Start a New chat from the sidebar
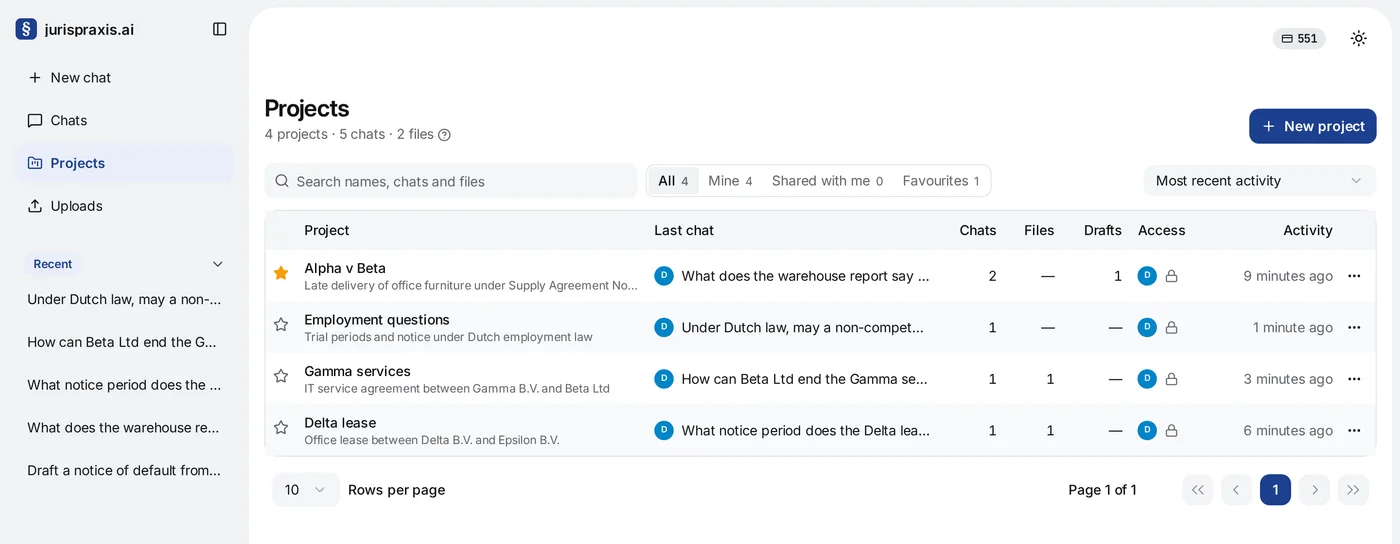The image size is (1400, 544). 124,77
